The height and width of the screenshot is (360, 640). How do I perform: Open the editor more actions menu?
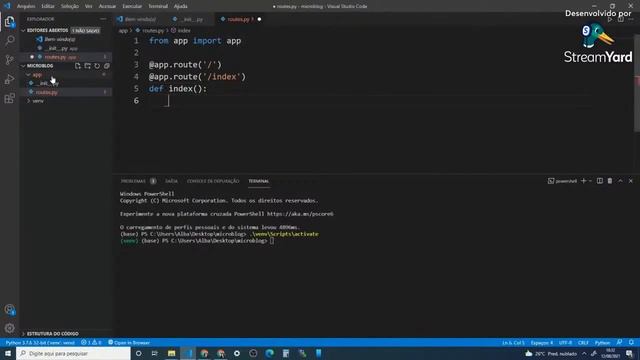point(631,19)
